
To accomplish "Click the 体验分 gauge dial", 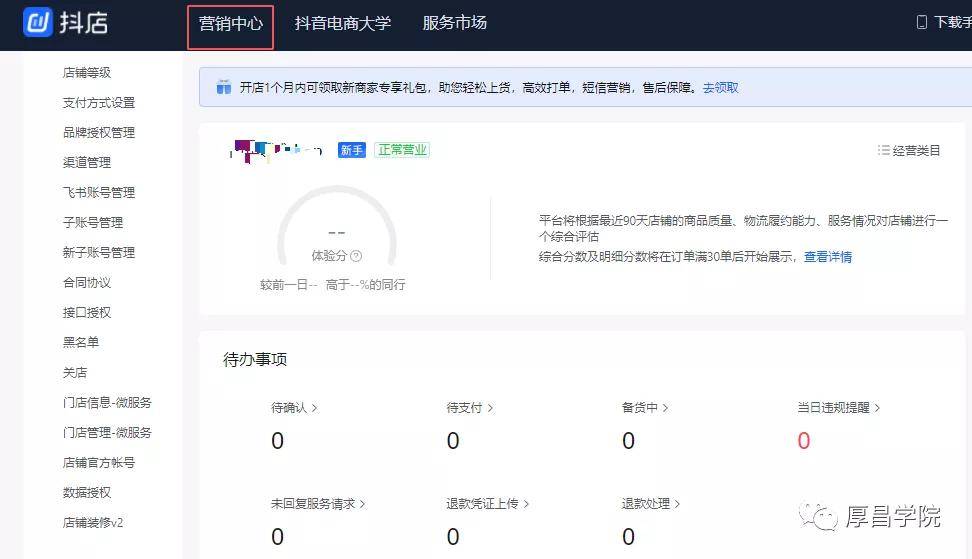I will [337, 226].
